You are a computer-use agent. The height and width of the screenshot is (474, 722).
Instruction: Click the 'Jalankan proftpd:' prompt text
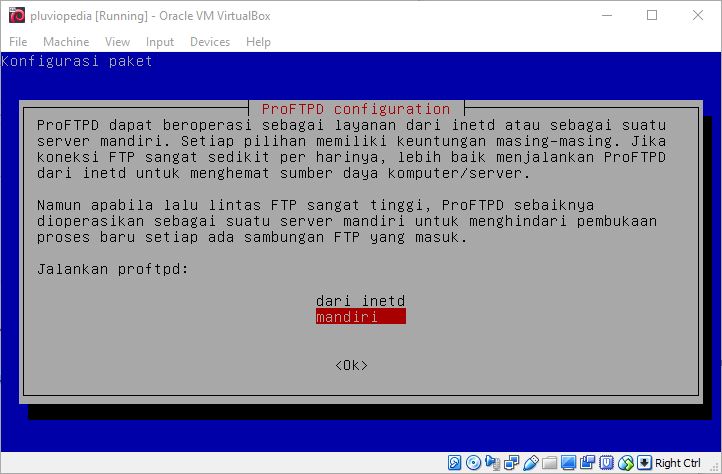point(113,269)
